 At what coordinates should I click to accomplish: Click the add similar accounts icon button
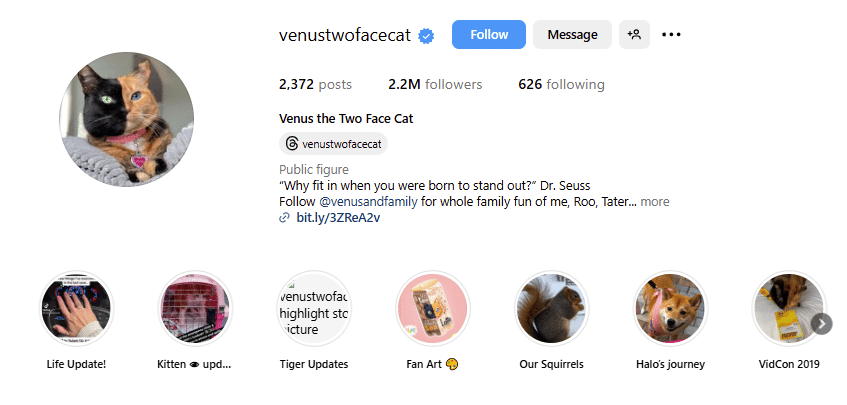[x=634, y=35]
